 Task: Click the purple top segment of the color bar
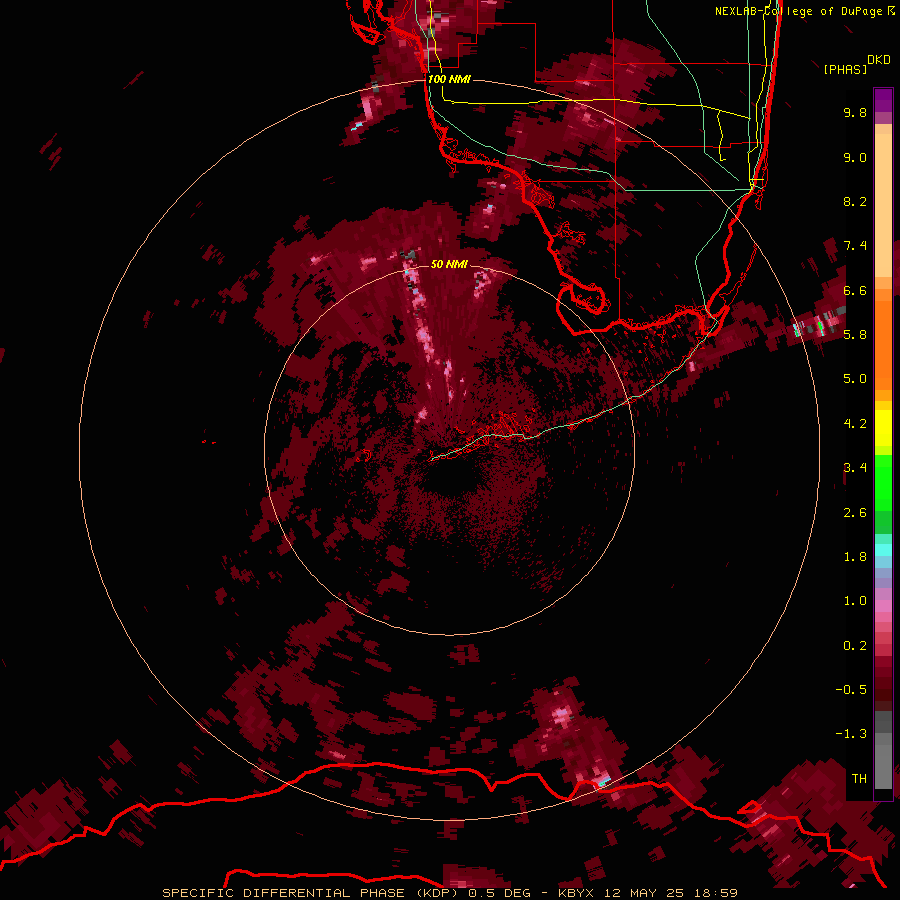click(883, 100)
